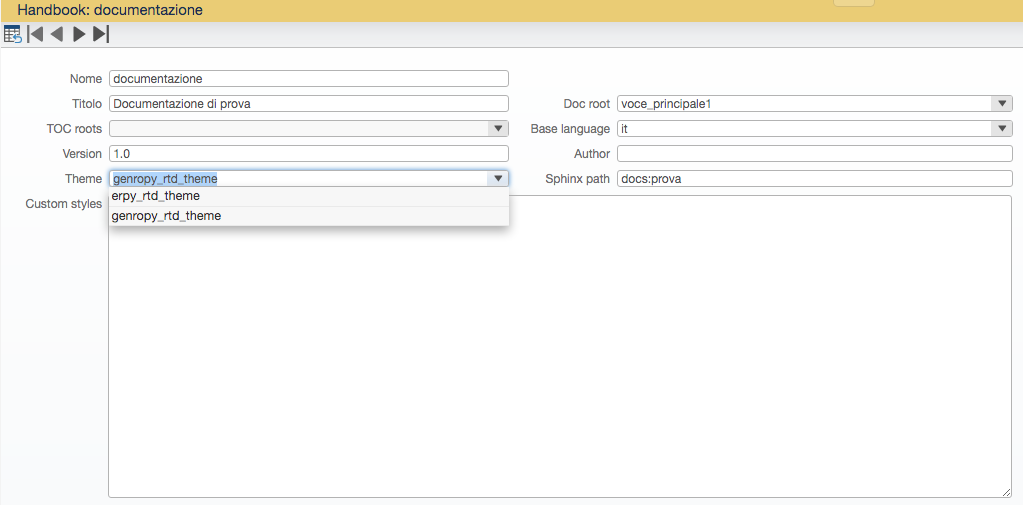Click the Base language field showing it

[x=805, y=129]
